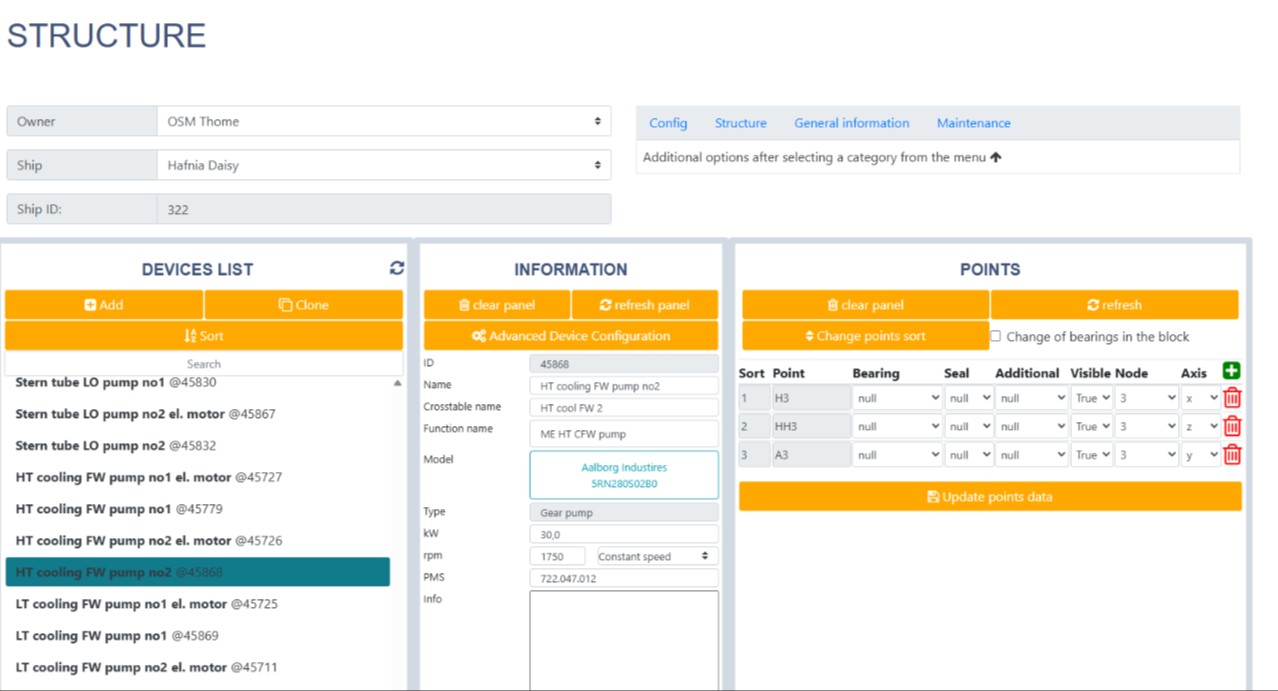Click the Aalborg Industires model link
Viewport: 1278px width, 691px height.
(x=623, y=475)
